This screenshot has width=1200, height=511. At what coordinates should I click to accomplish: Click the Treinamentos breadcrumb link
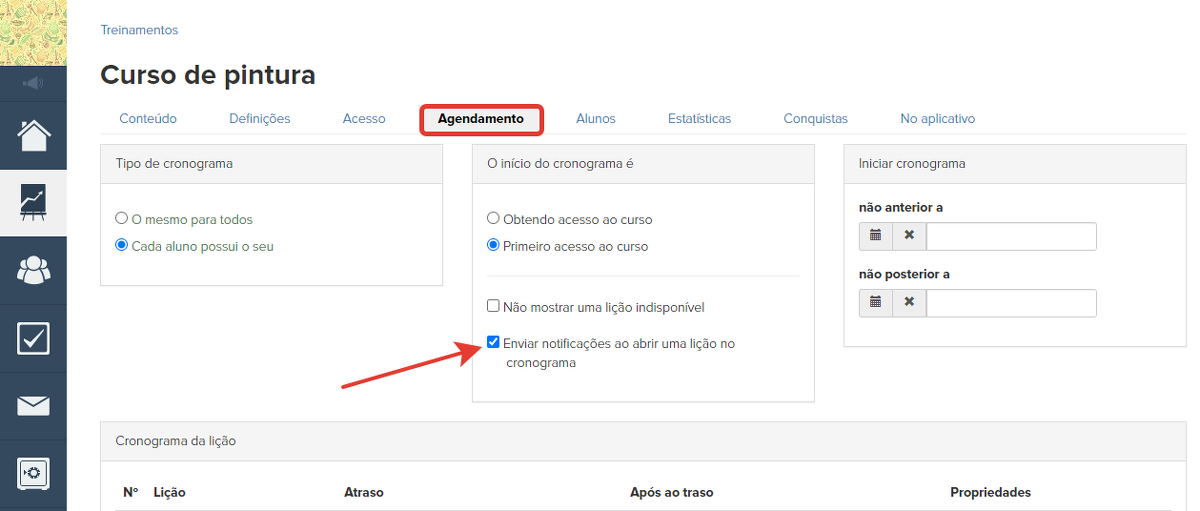tap(139, 30)
